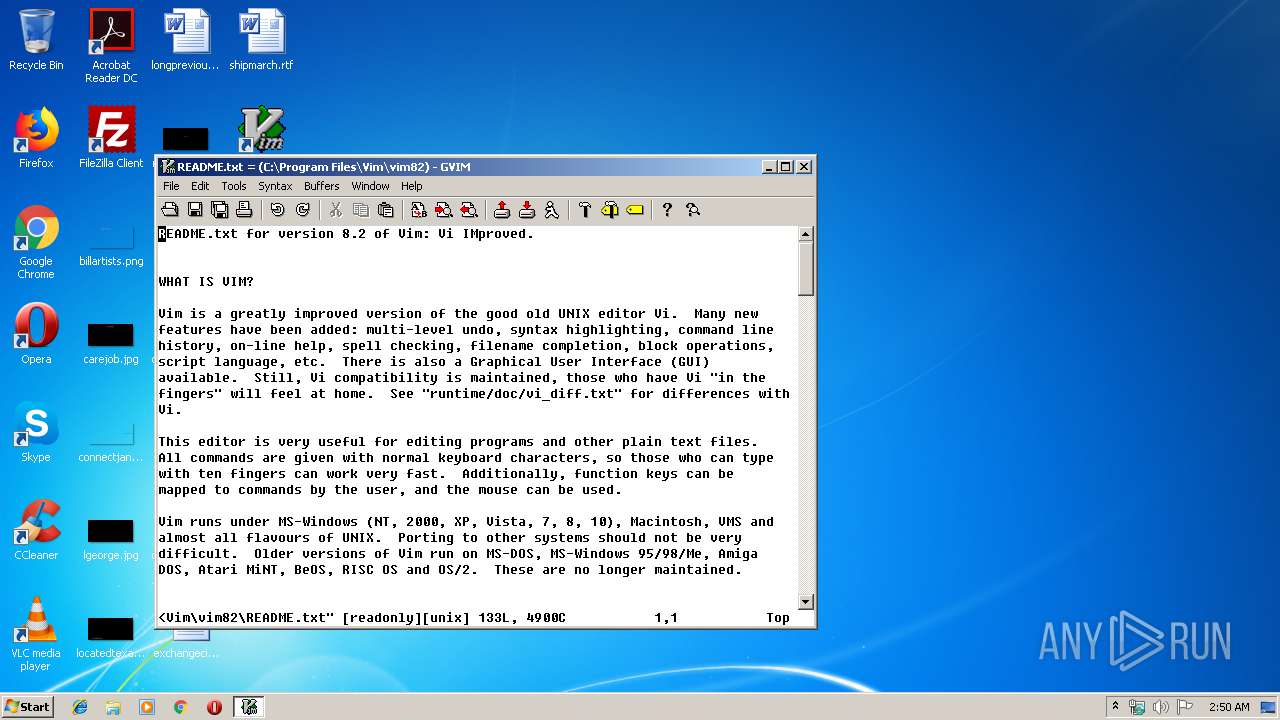This screenshot has width=1280, height=720.
Task: Click the Find help toolbar icon
Action: coord(692,210)
